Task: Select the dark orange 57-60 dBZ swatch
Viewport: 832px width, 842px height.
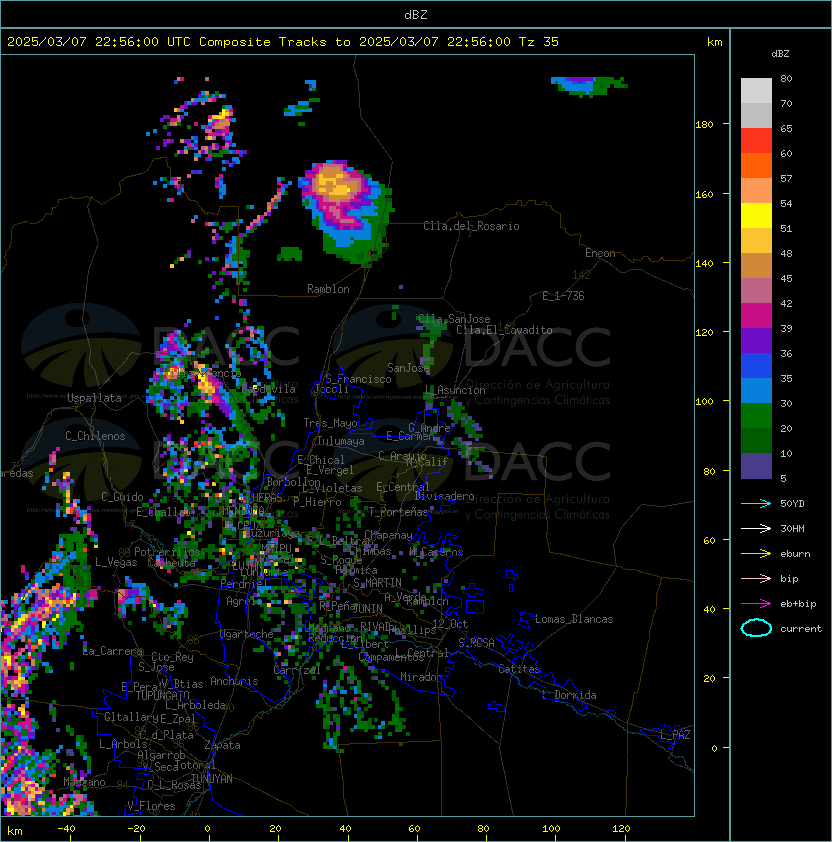Action: click(x=756, y=165)
